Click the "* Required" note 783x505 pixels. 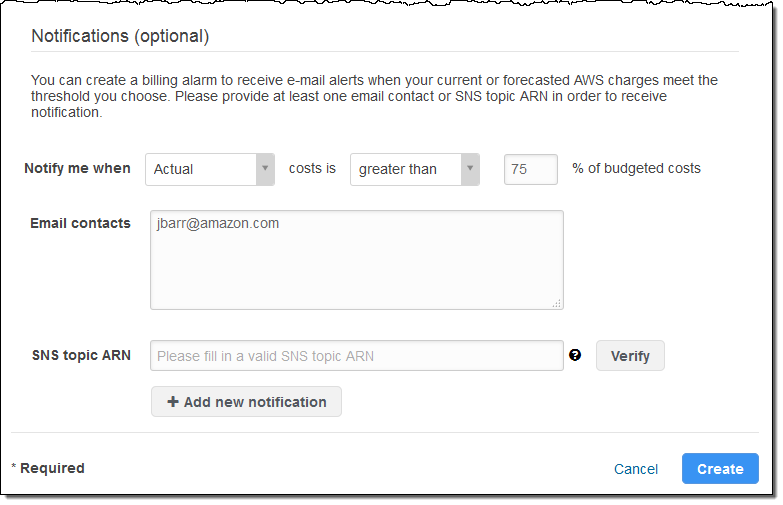(48, 468)
